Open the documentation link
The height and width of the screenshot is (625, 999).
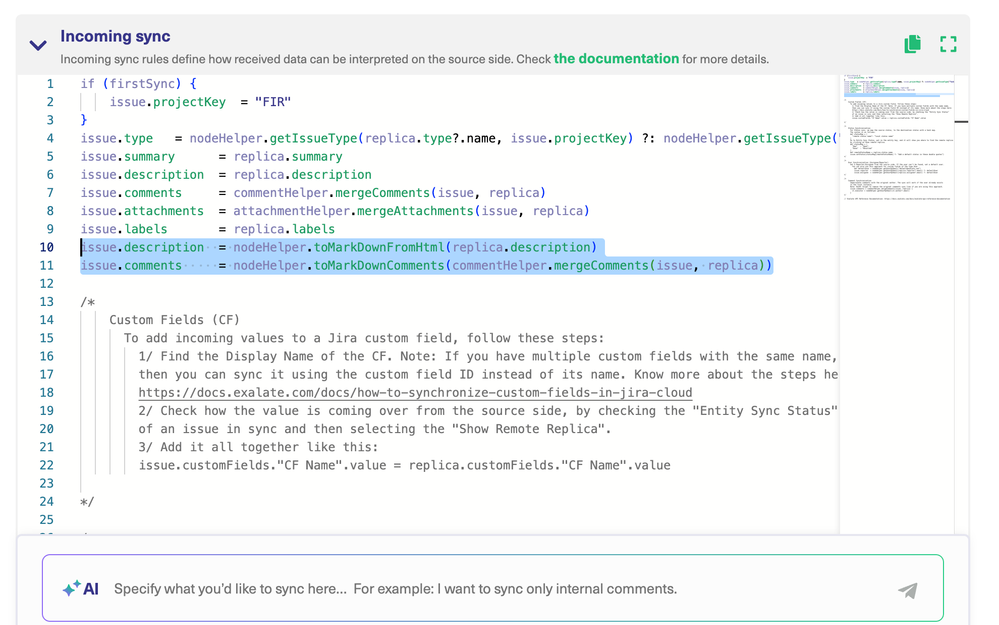coord(616,59)
